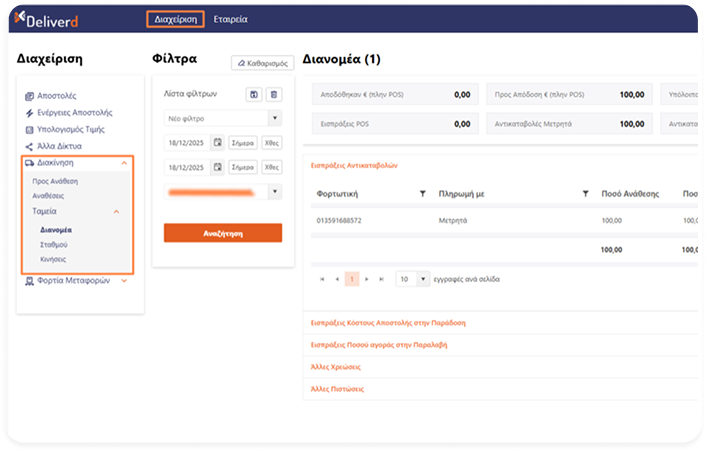Expand the Άλλες Χρεώσεις section
Image resolution: width=707 pixels, height=452 pixels.
(x=335, y=367)
